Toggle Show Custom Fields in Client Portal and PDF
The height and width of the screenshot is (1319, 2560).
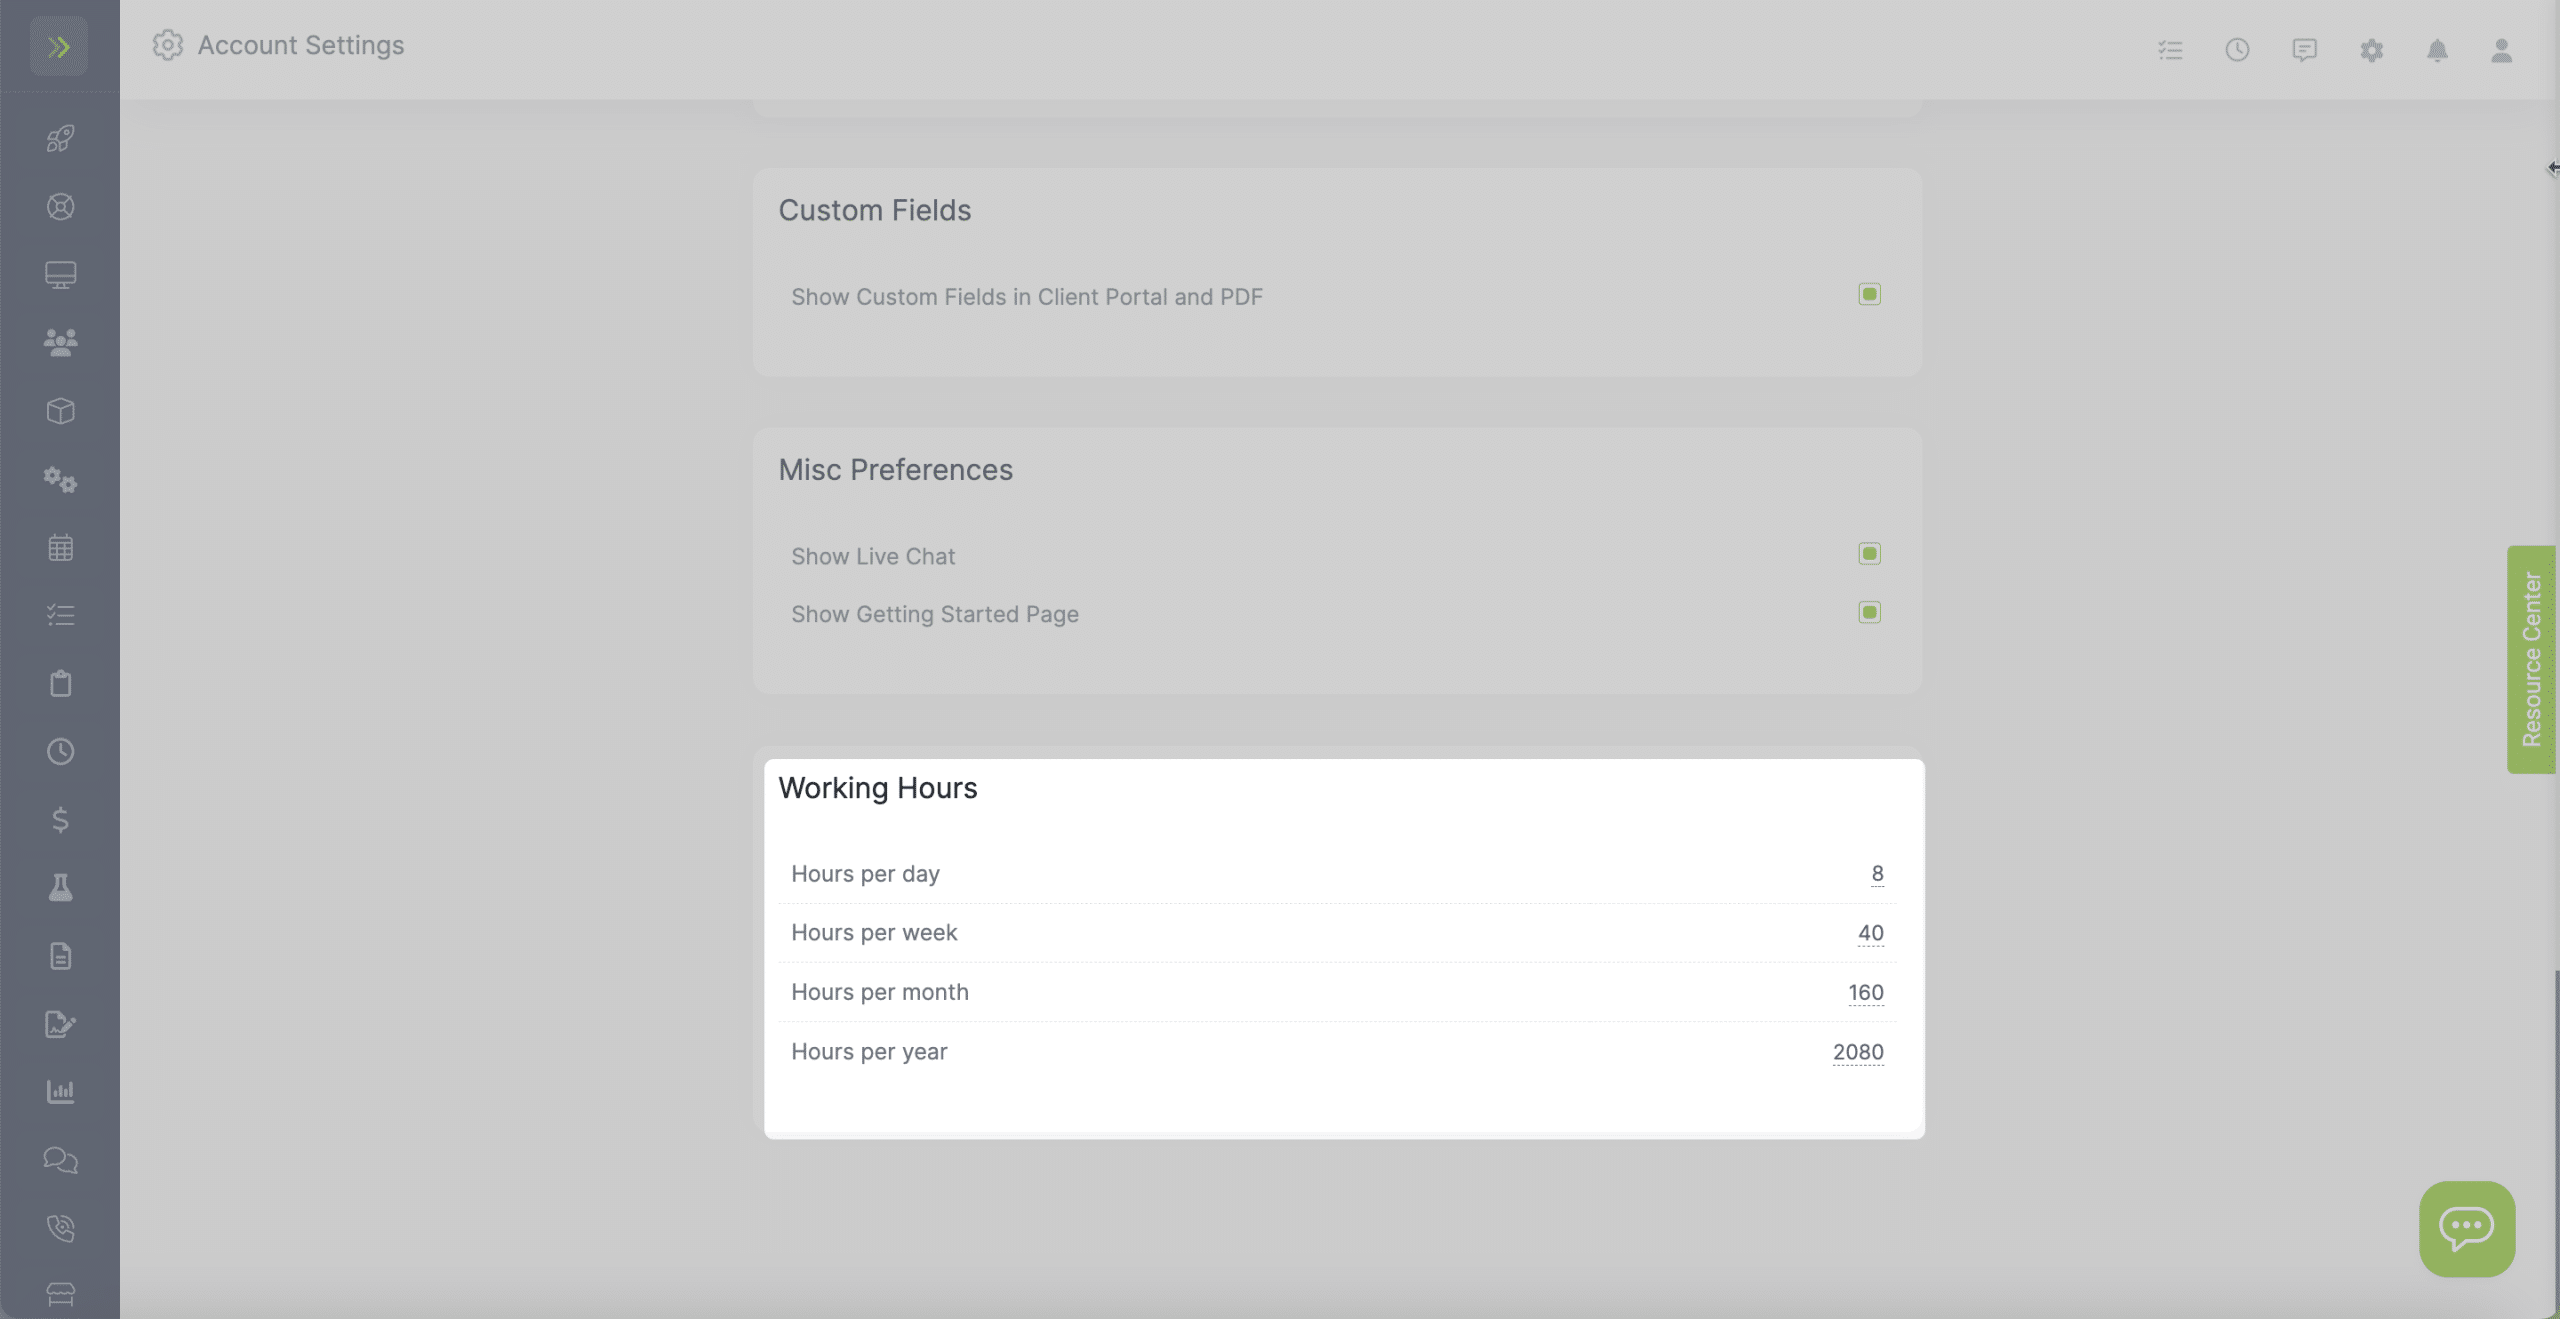click(x=1869, y=294)
